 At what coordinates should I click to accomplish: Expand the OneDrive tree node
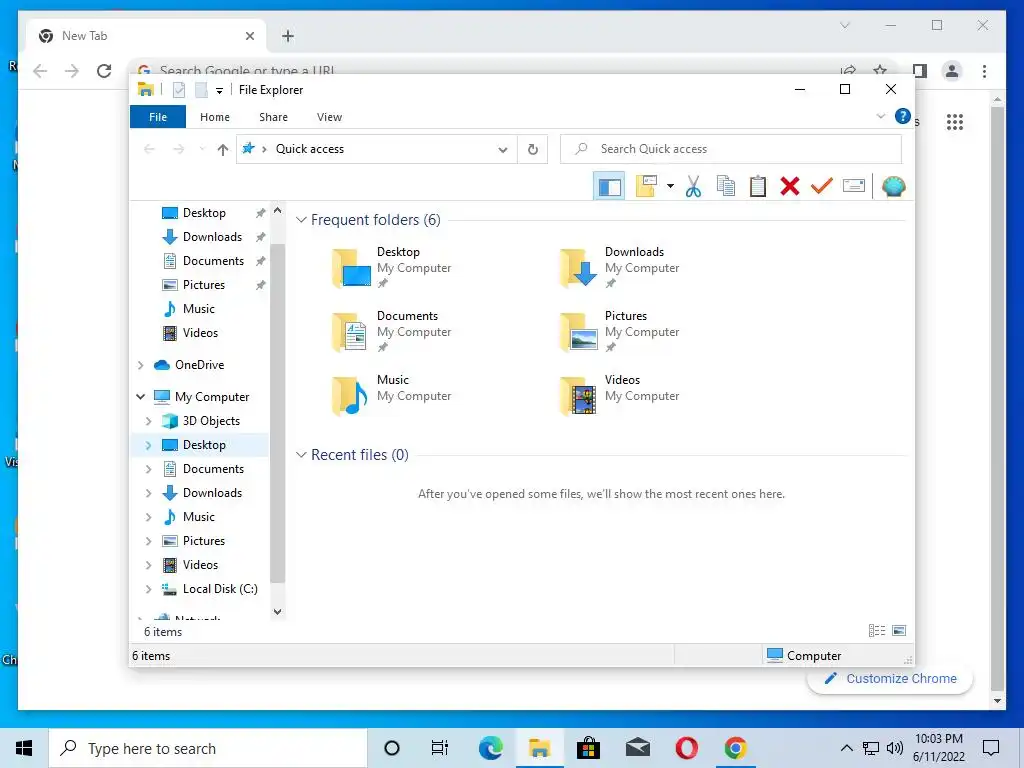(x=140, y=365)
